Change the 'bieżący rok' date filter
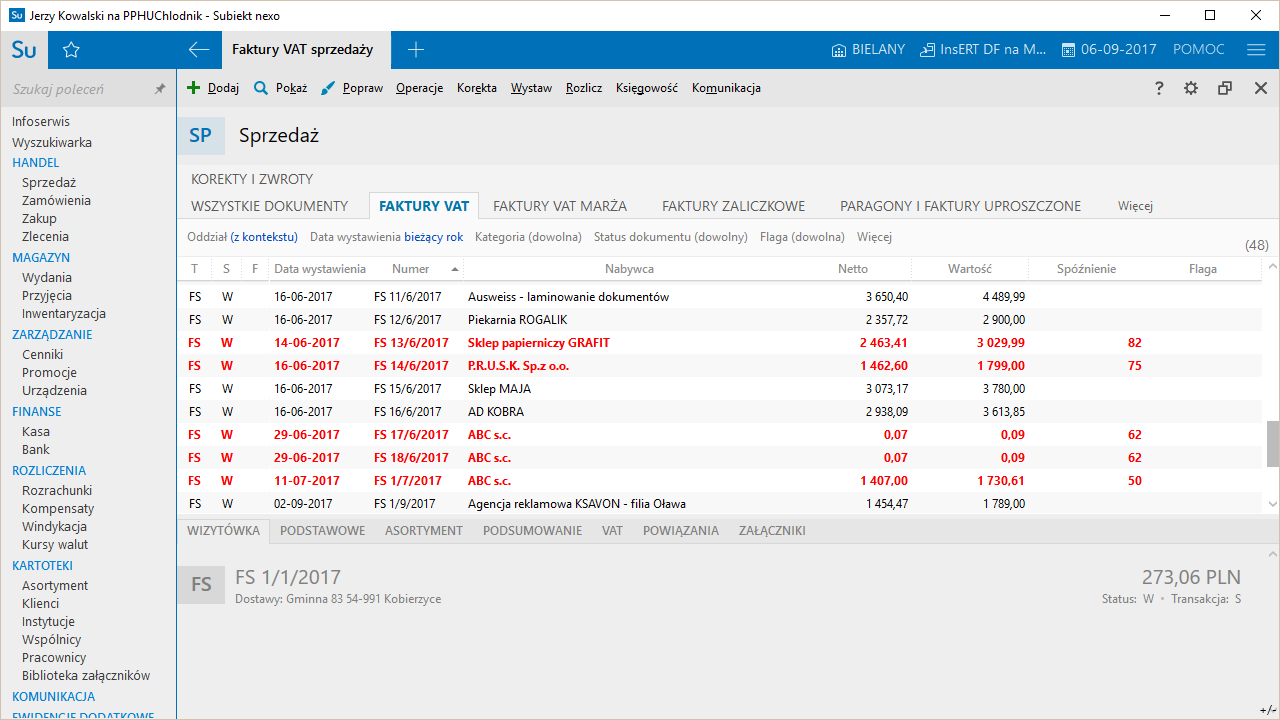 coord(433,237)
